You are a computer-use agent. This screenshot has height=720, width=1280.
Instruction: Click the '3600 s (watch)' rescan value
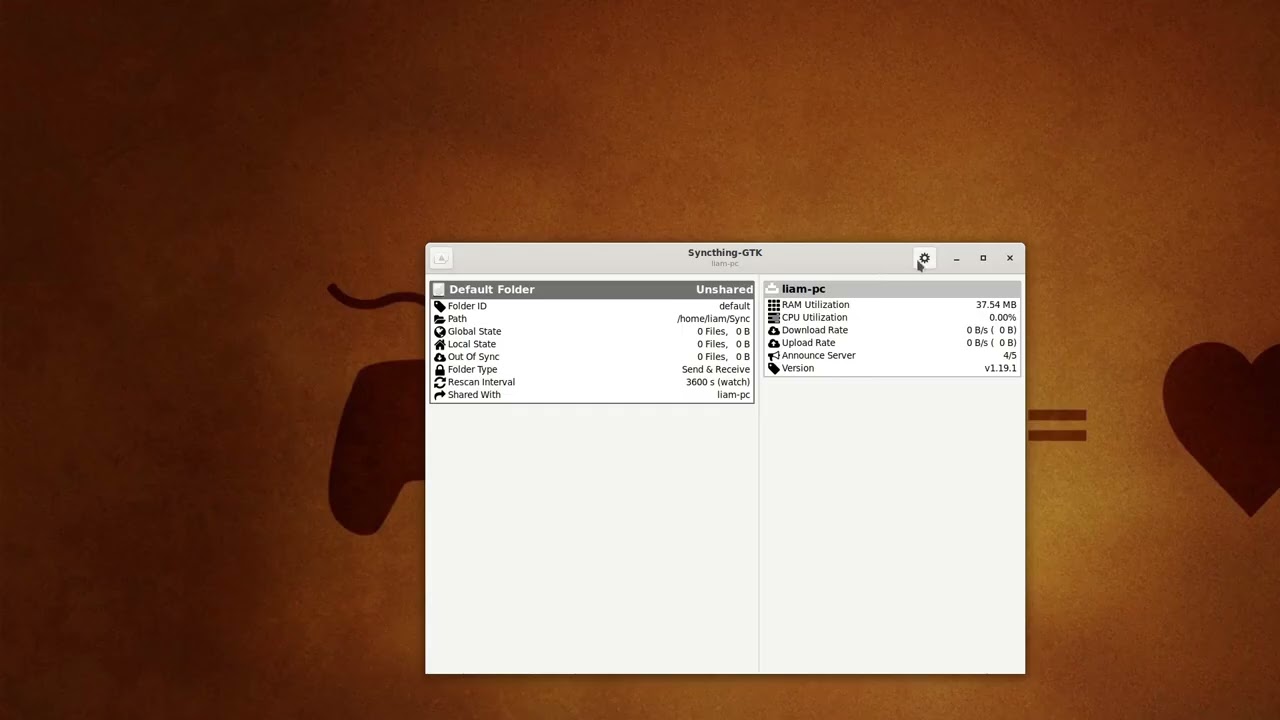click(x=717, y=382)
